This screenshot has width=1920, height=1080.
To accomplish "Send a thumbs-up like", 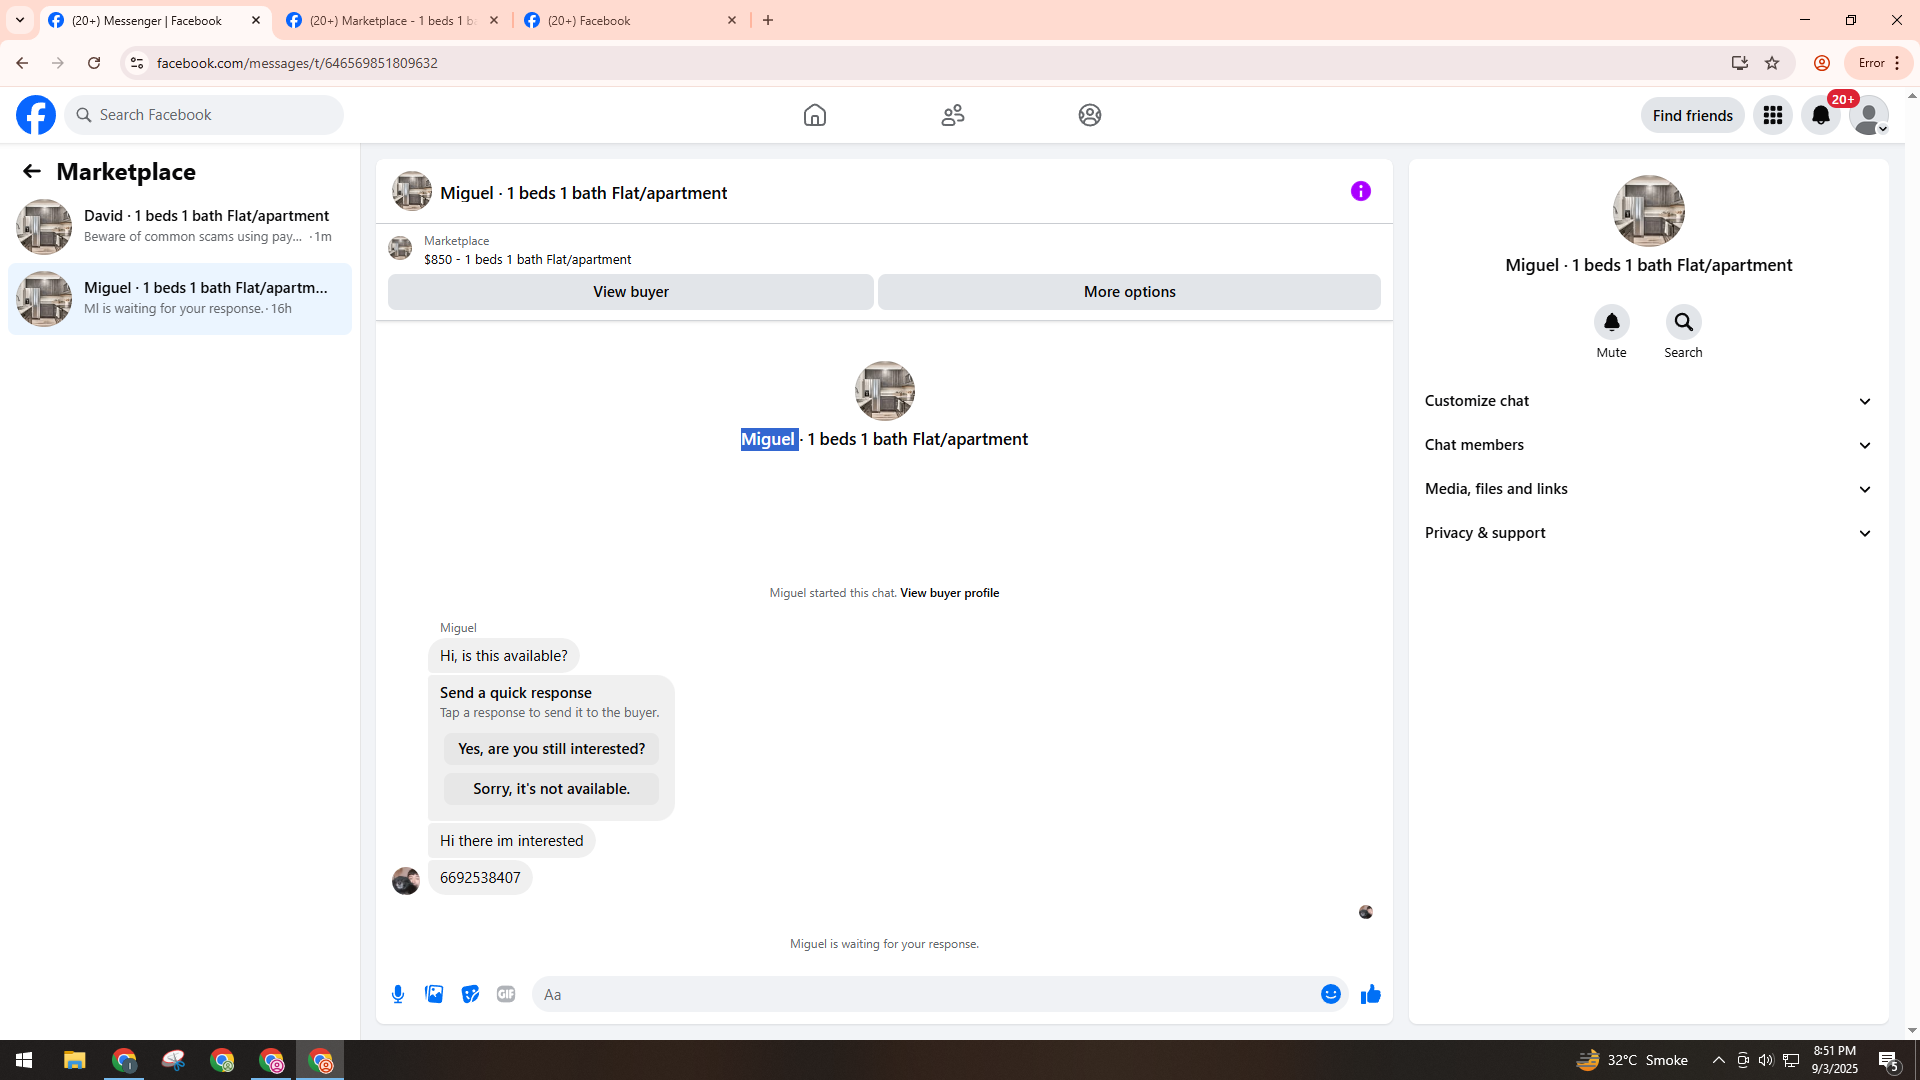I will point(1371,994).
